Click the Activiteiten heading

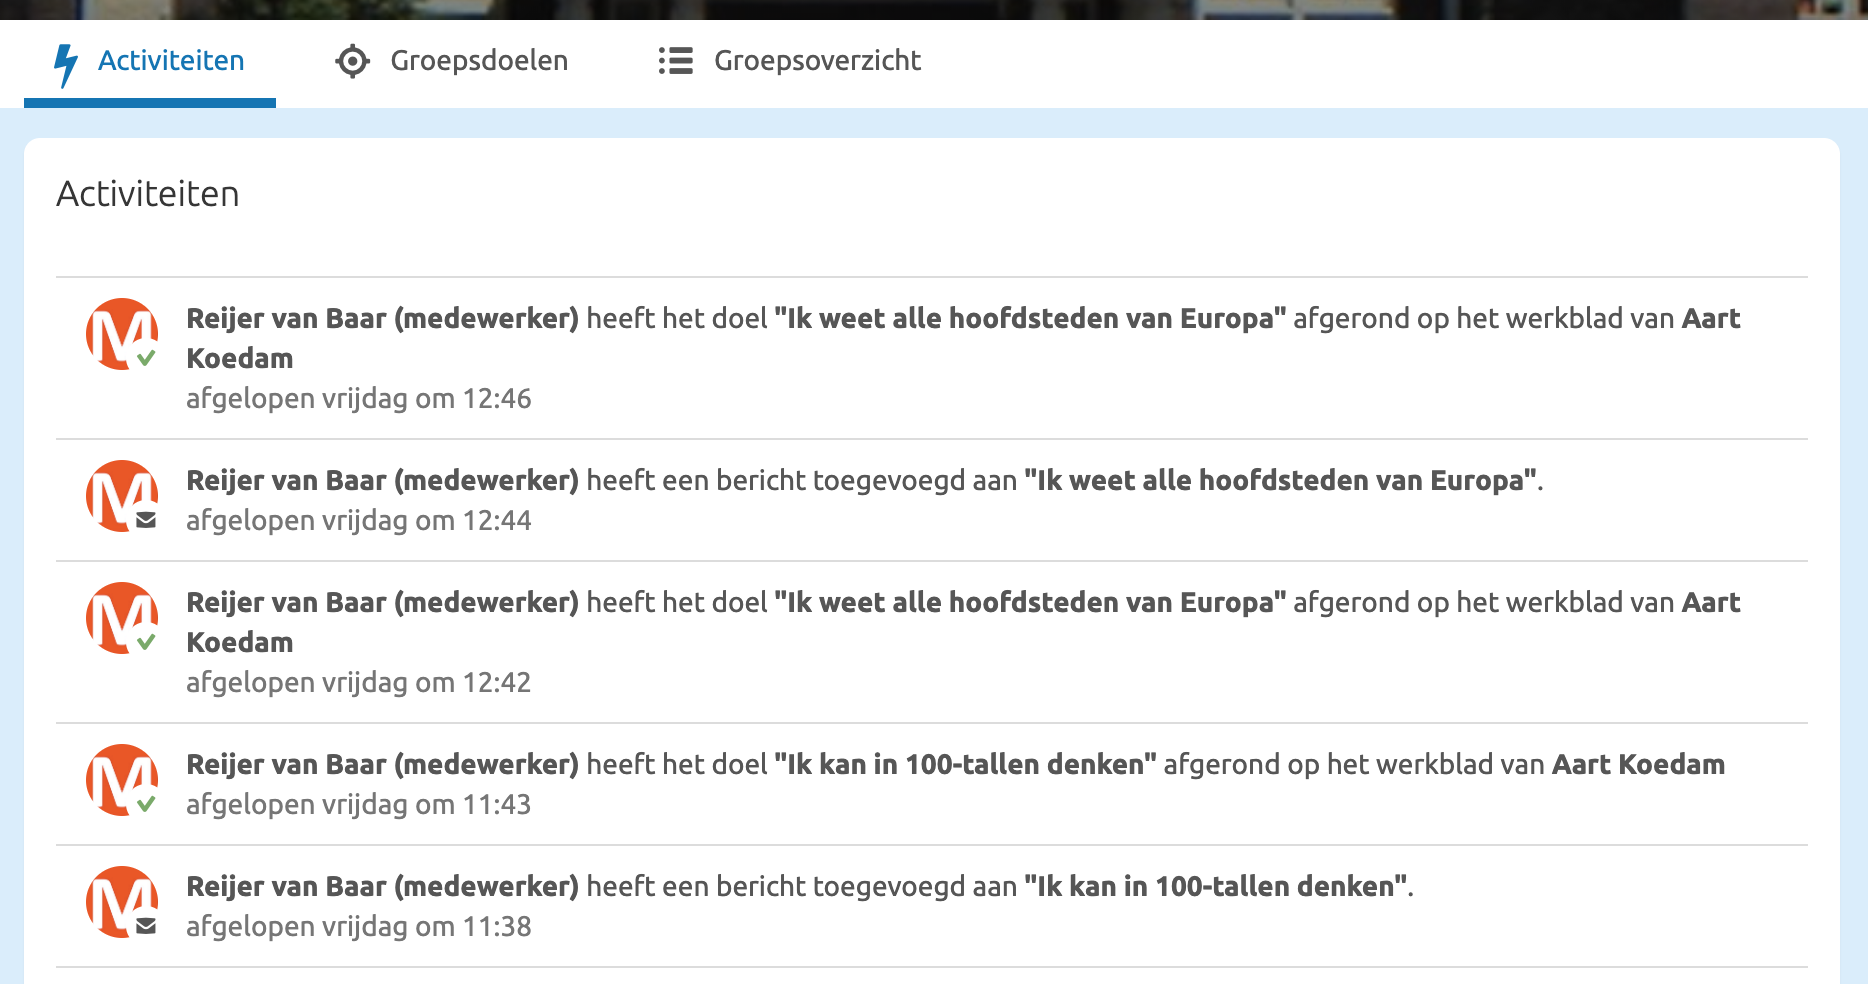point(149,193)
